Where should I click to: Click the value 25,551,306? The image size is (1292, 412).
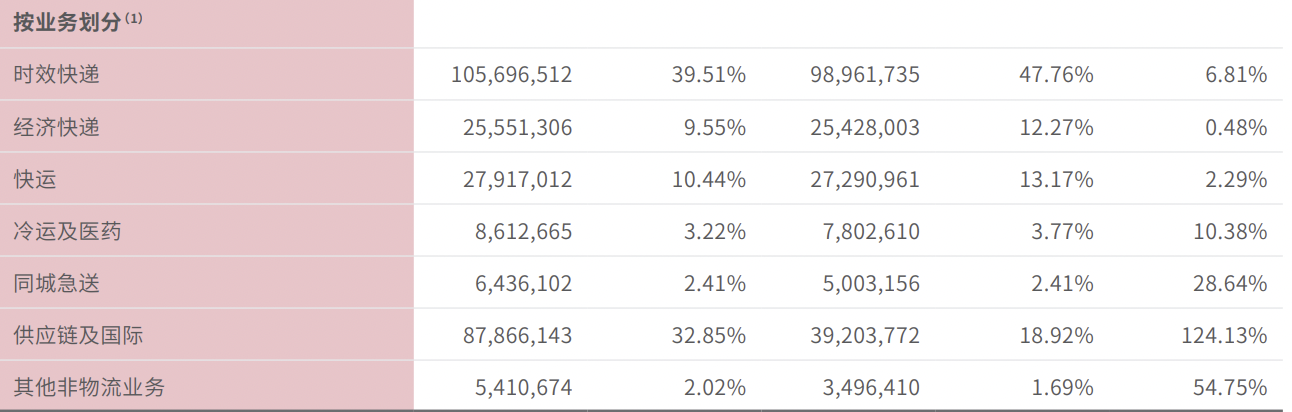[x=518, y=127]
